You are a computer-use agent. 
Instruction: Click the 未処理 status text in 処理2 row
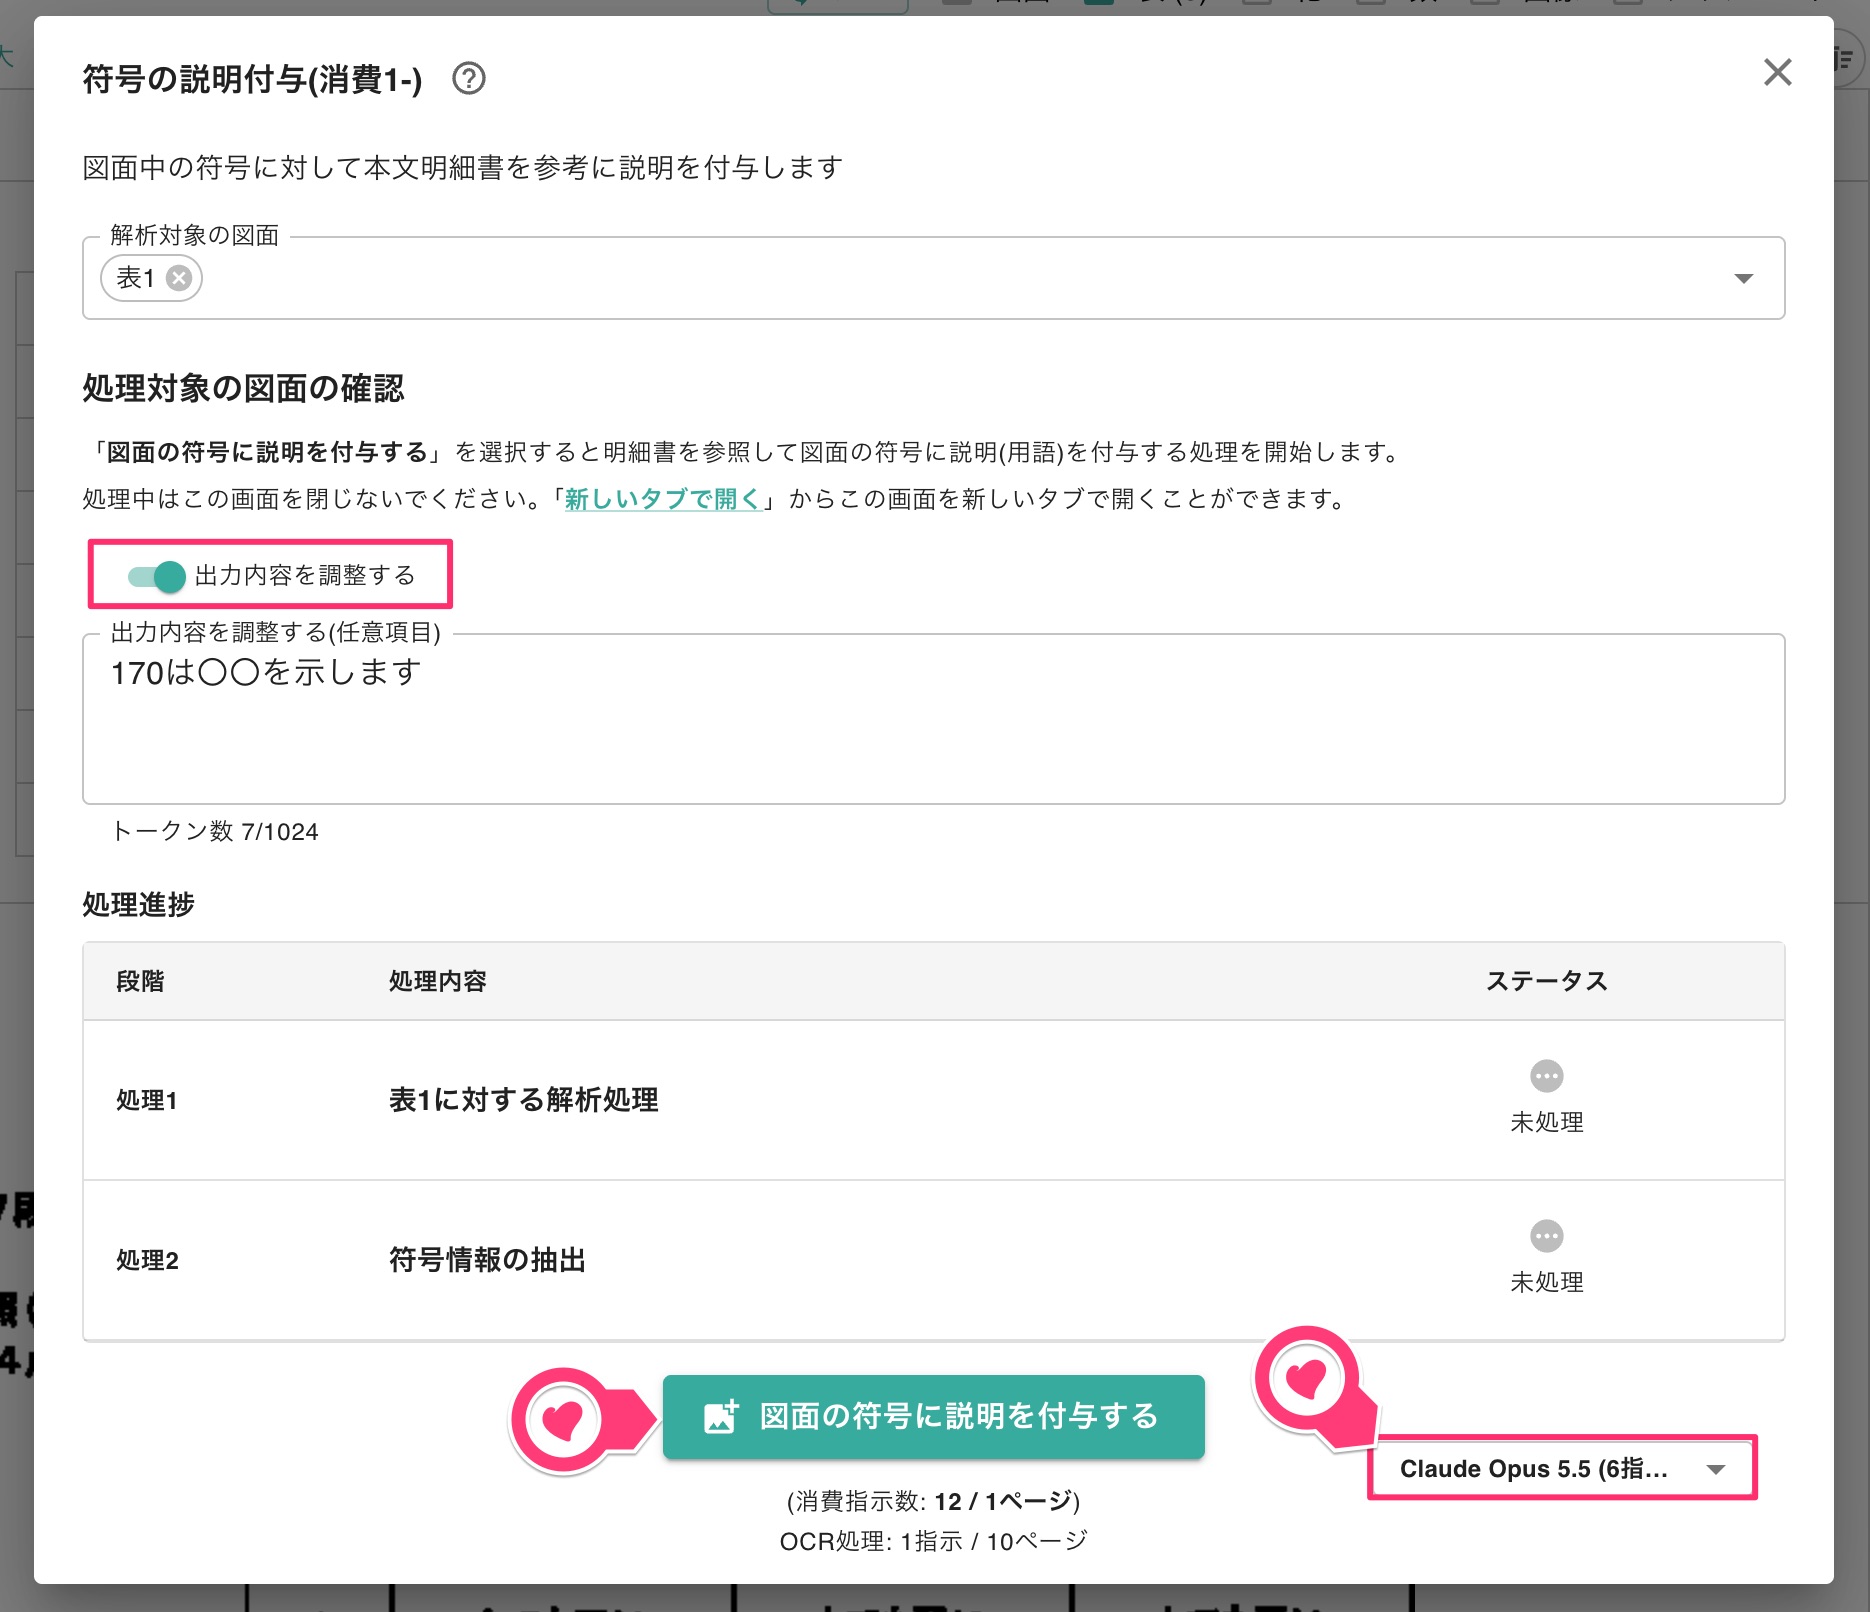click(x=1546, y=1282)
